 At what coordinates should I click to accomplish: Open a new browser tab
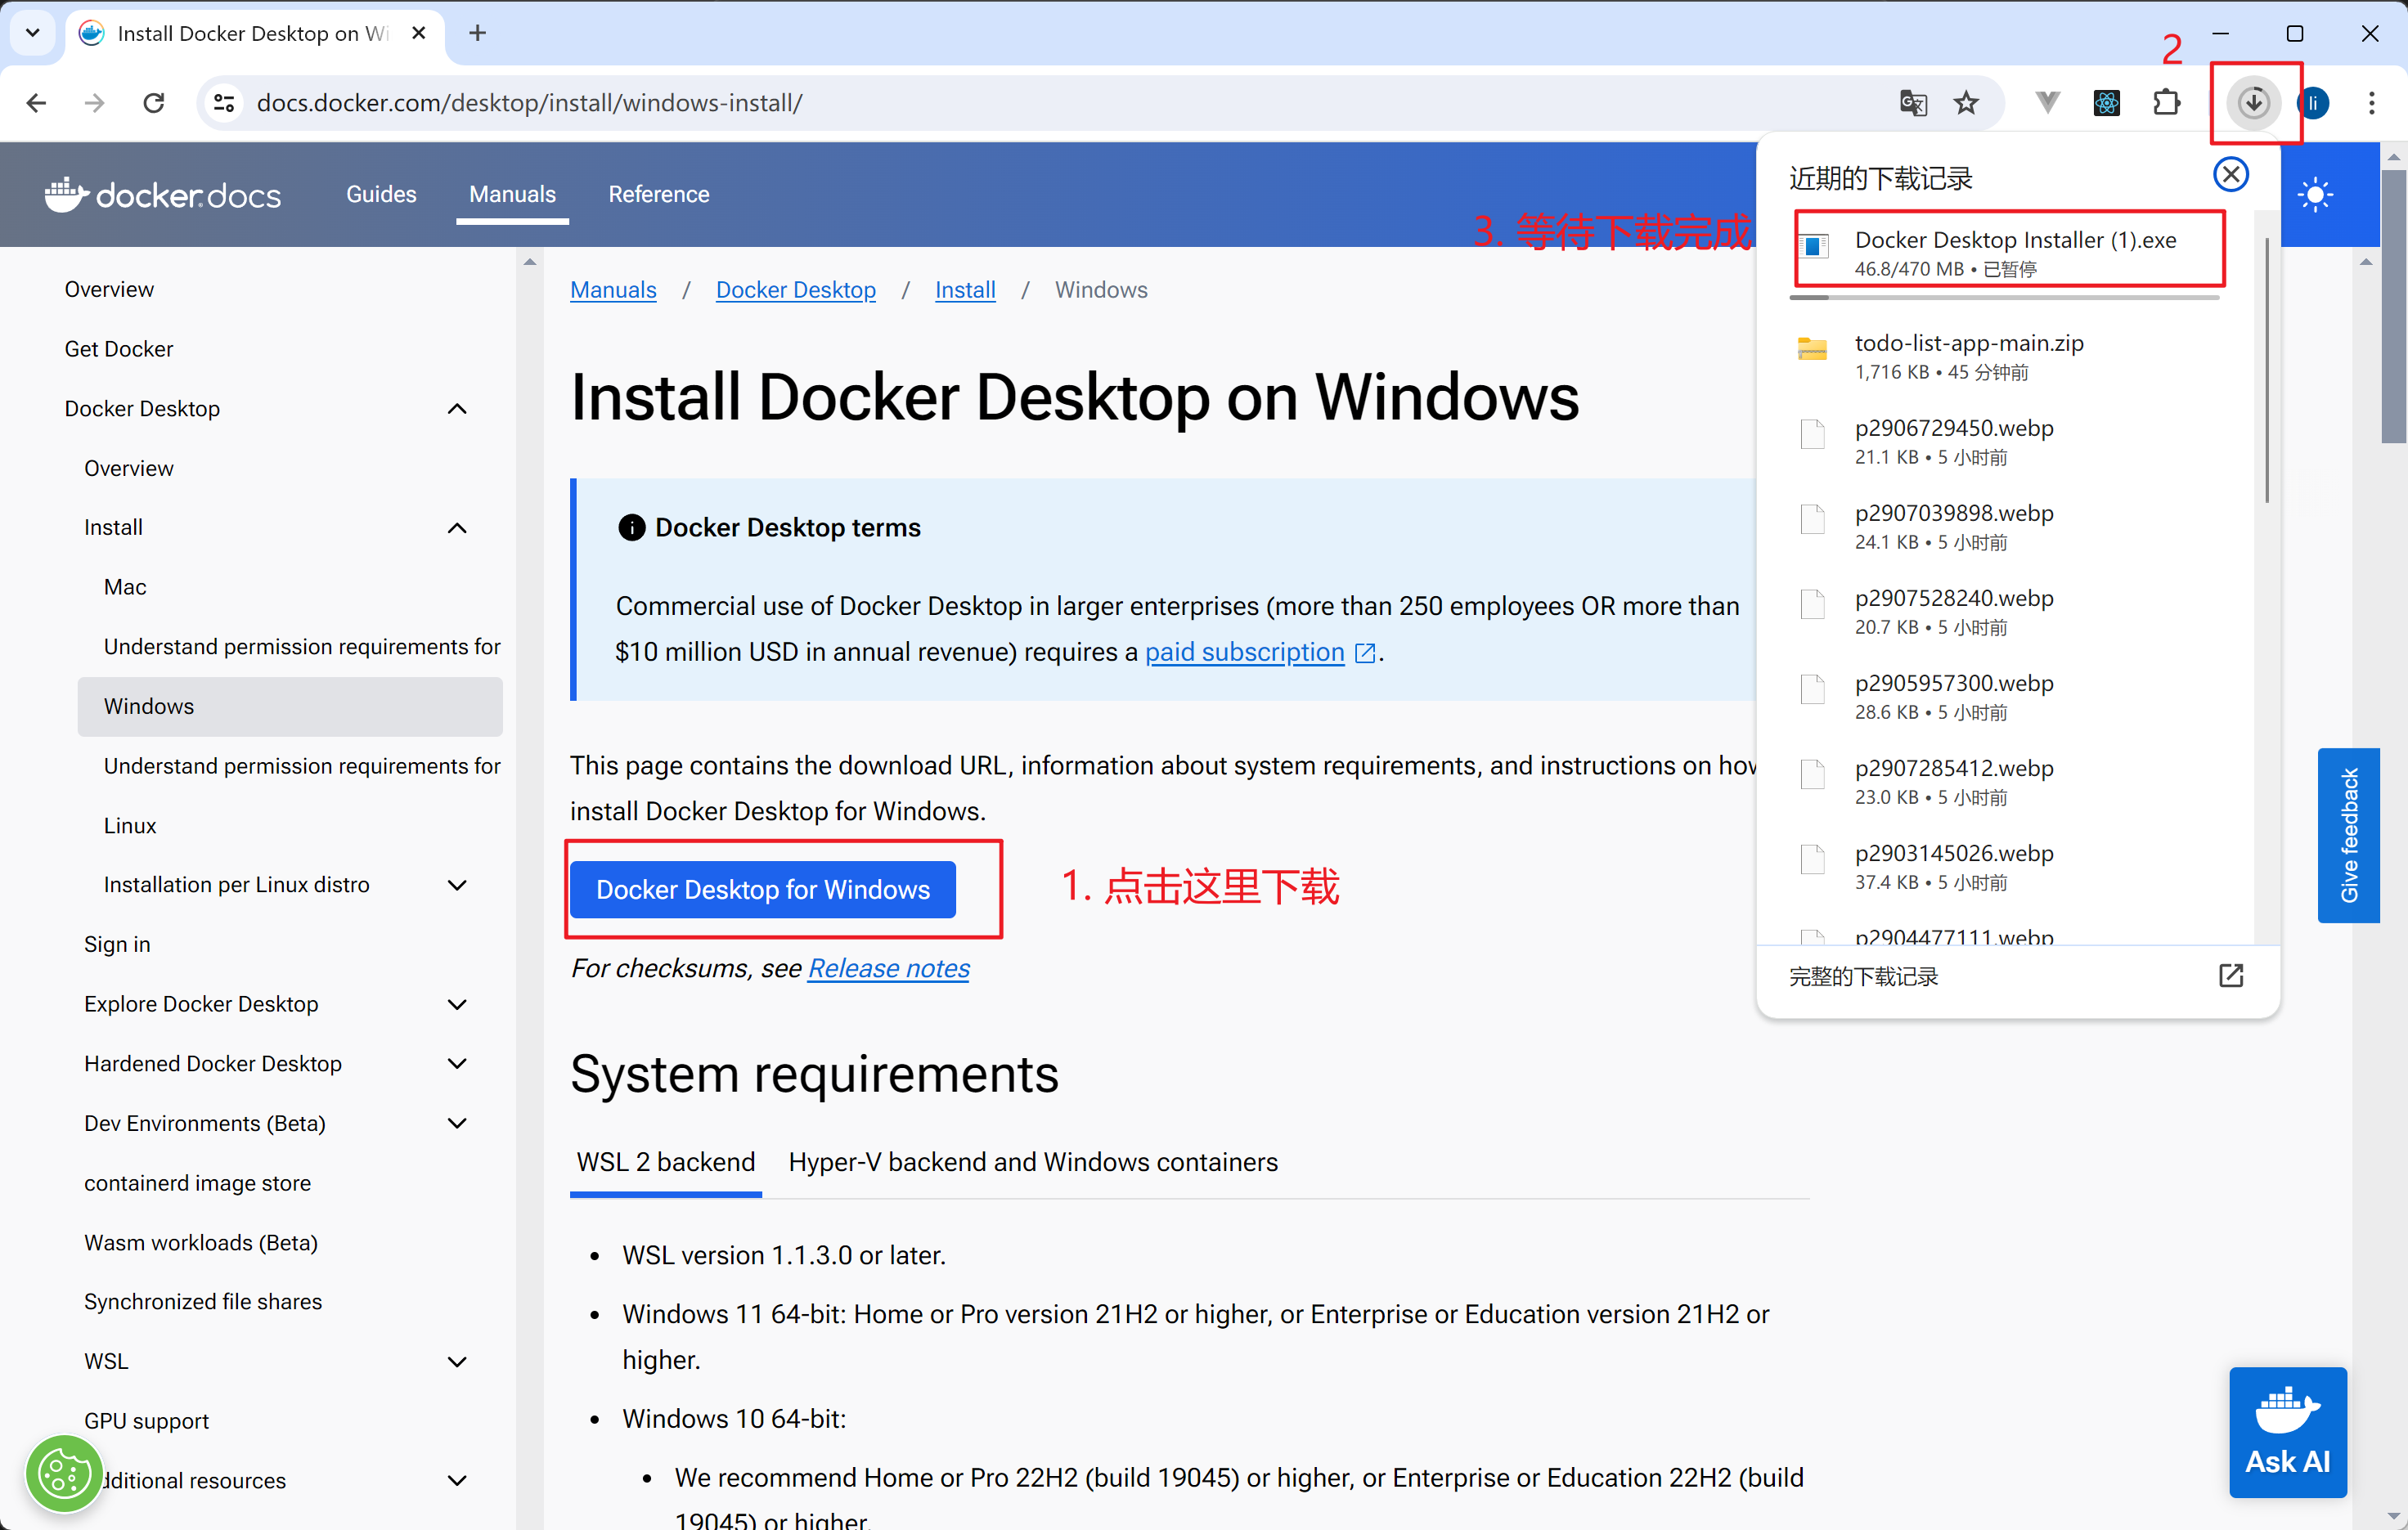coord(477,33)
